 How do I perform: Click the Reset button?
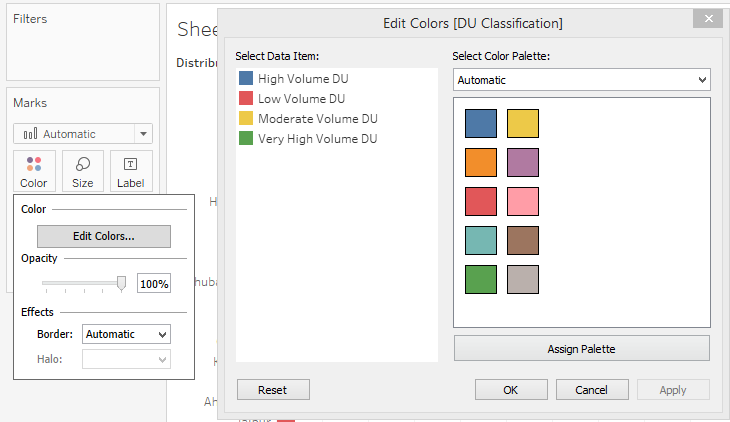coord(273,390)
